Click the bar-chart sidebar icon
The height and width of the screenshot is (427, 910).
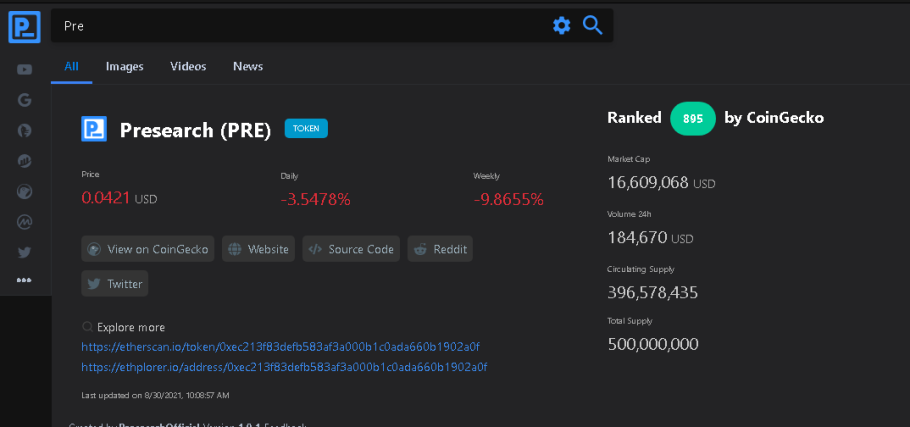[x=24, y=161]
